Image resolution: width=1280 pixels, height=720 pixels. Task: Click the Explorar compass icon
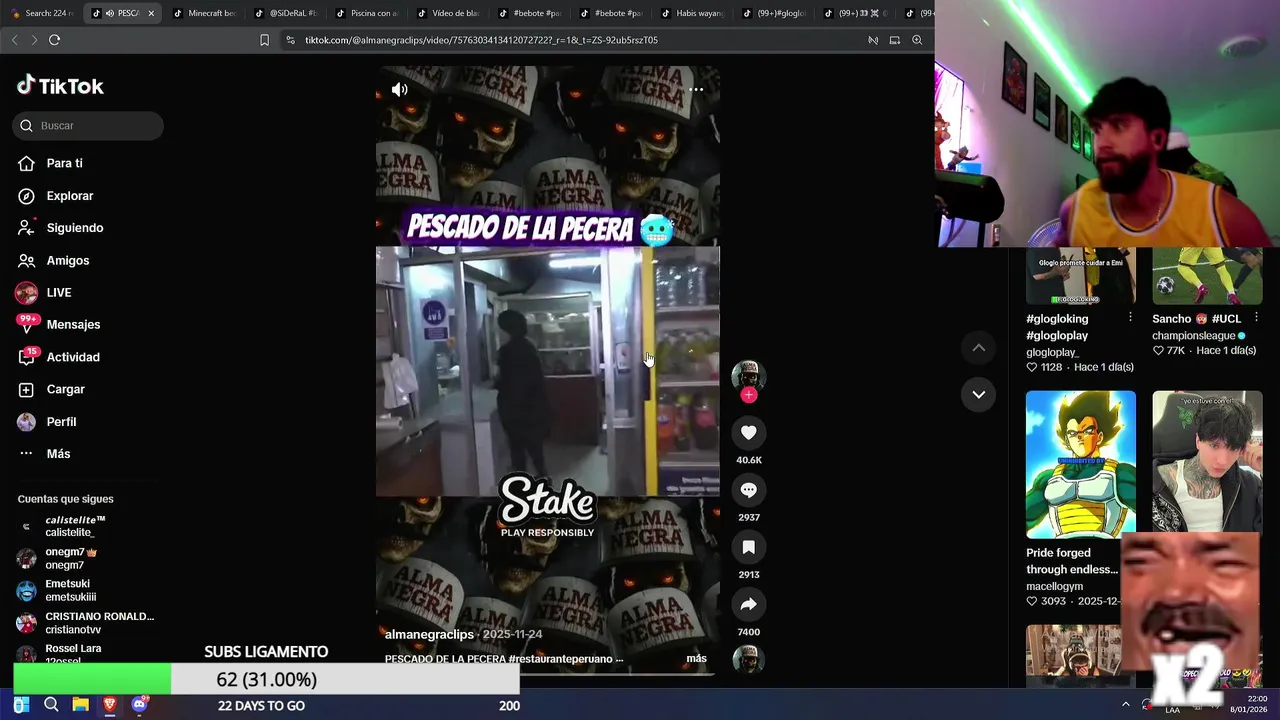tap(27, 196)
